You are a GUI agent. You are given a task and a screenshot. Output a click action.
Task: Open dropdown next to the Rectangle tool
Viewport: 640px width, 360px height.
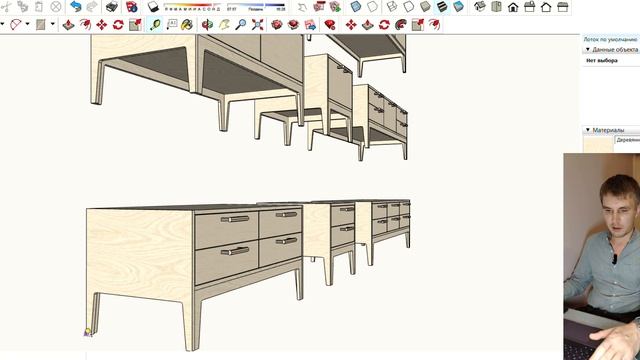53,24
